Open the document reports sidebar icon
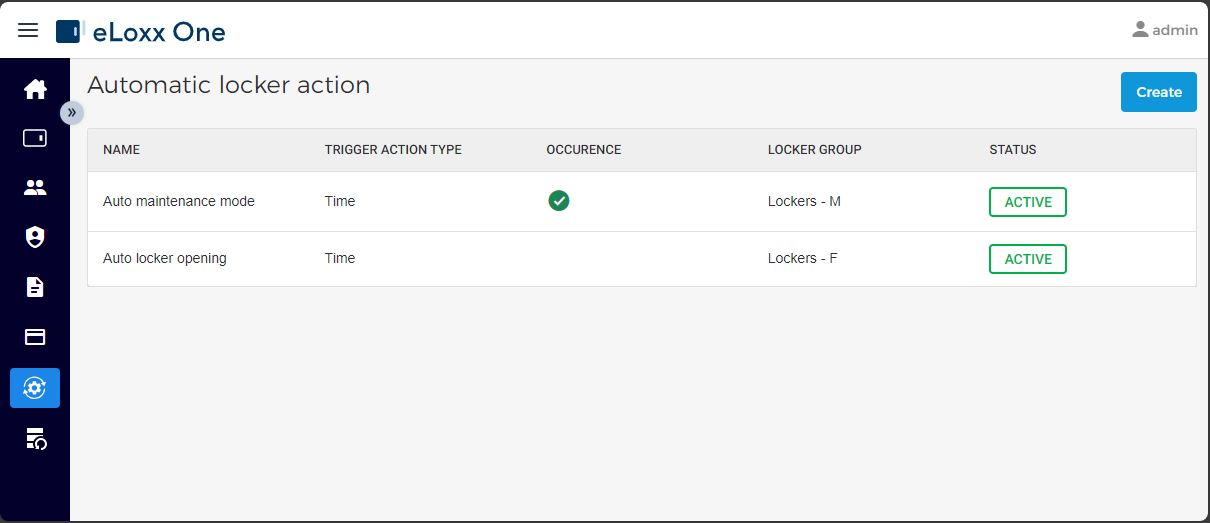The width and height of the screenshot is (1210, 523). coord(35,287)
